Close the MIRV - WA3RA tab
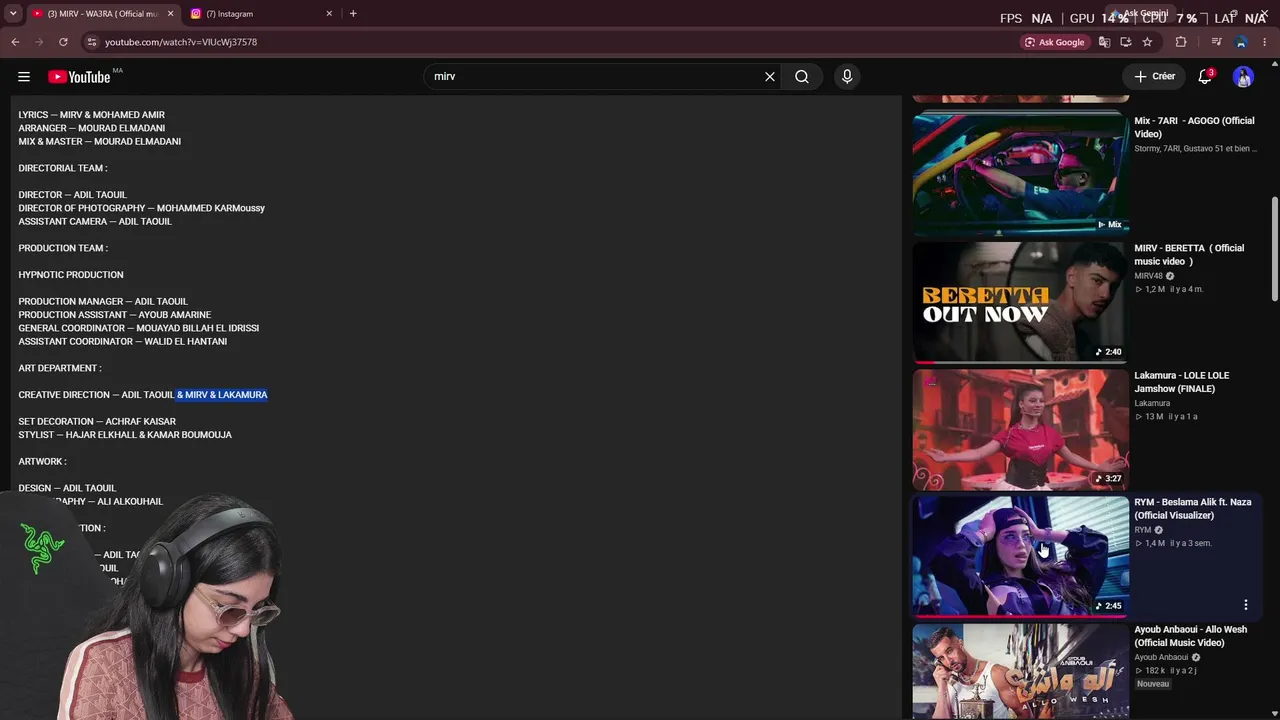1280x720 pixels. click(170, 14)
